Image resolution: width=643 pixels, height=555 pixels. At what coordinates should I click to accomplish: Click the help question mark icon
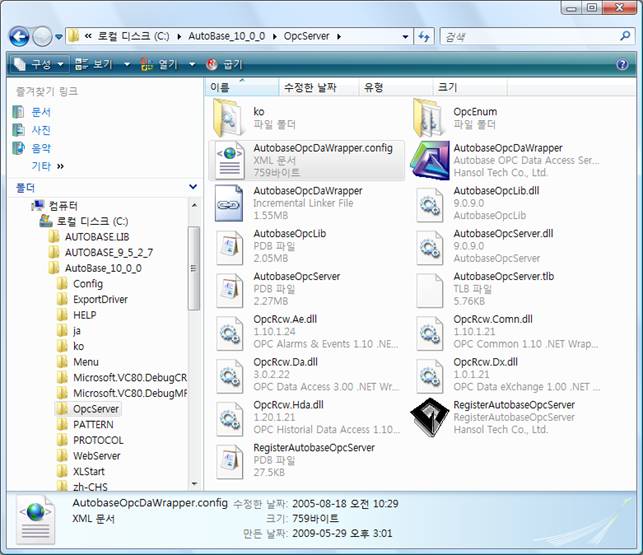[622, 63]
